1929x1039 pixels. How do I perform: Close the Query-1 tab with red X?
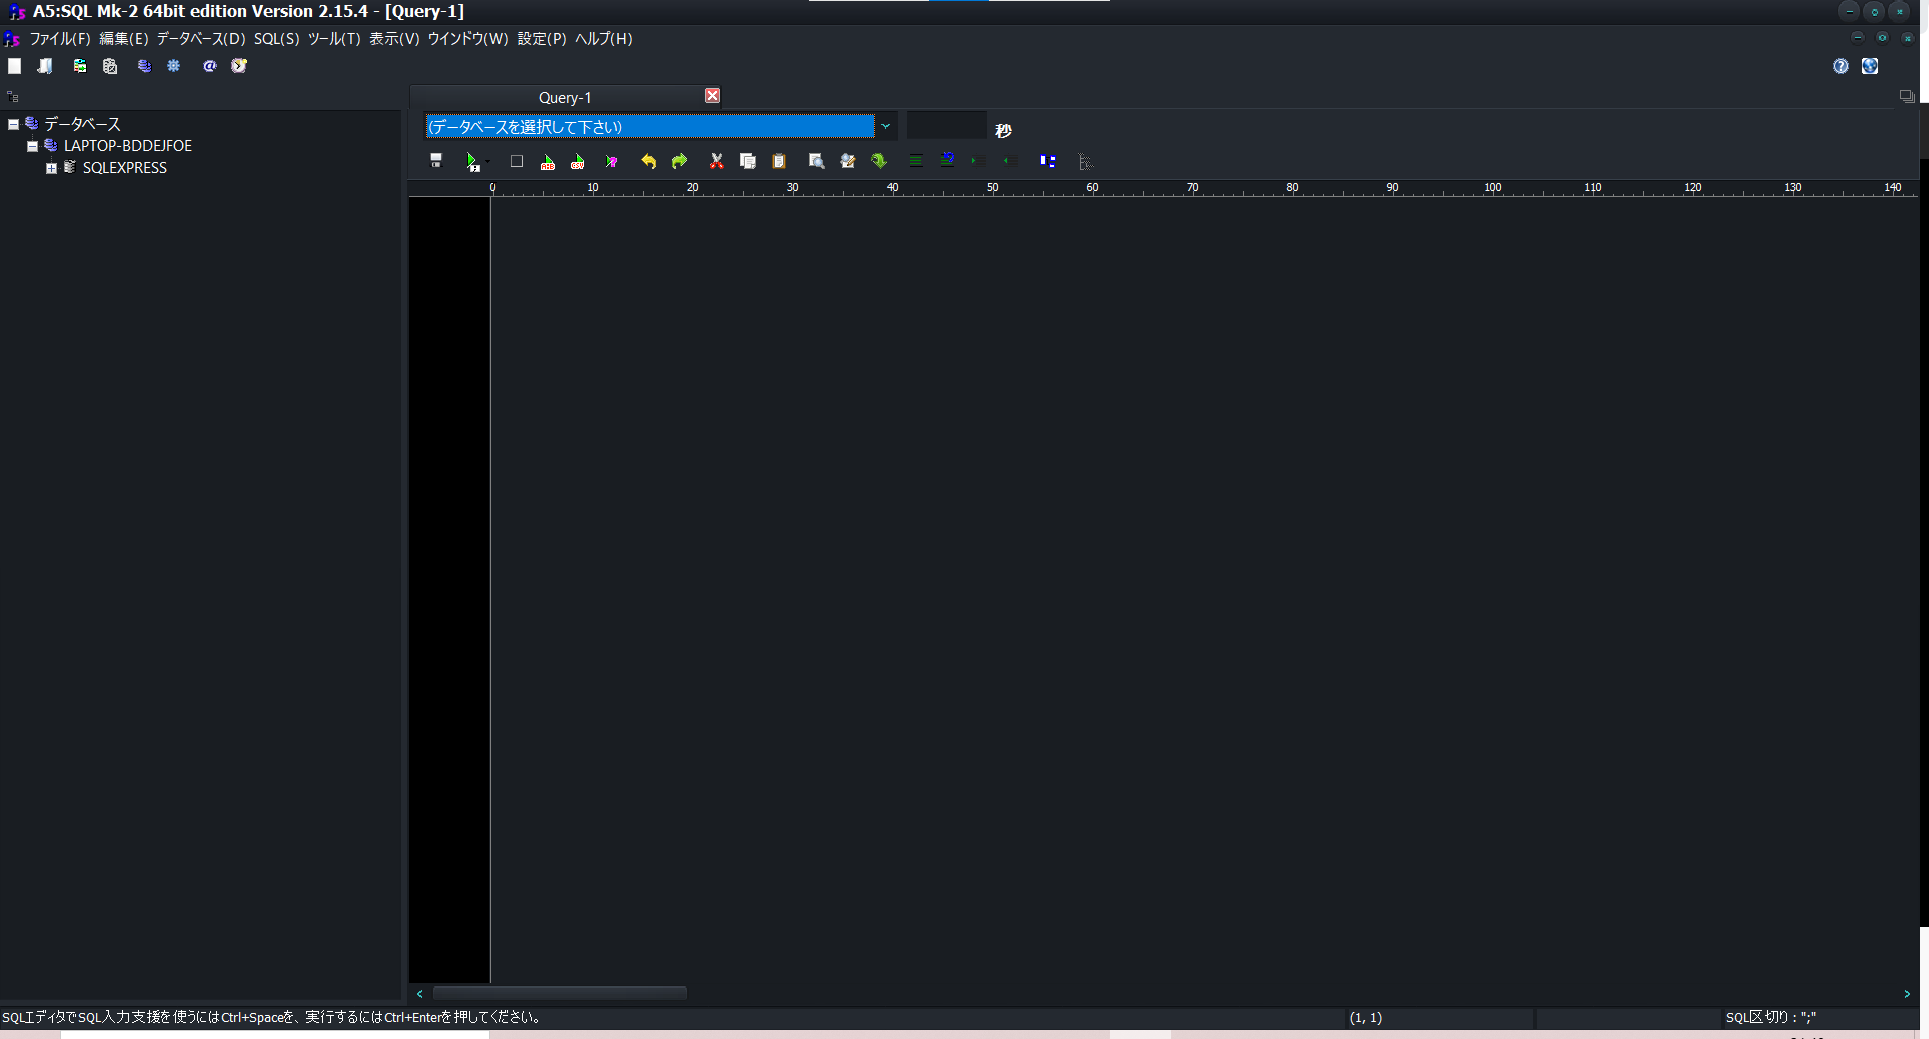(712, 96)
